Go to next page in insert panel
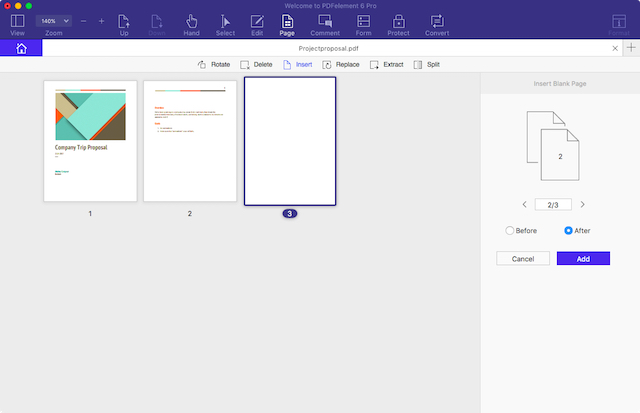The height and width of the screenshot is (413, 640). tap(582, 204)
